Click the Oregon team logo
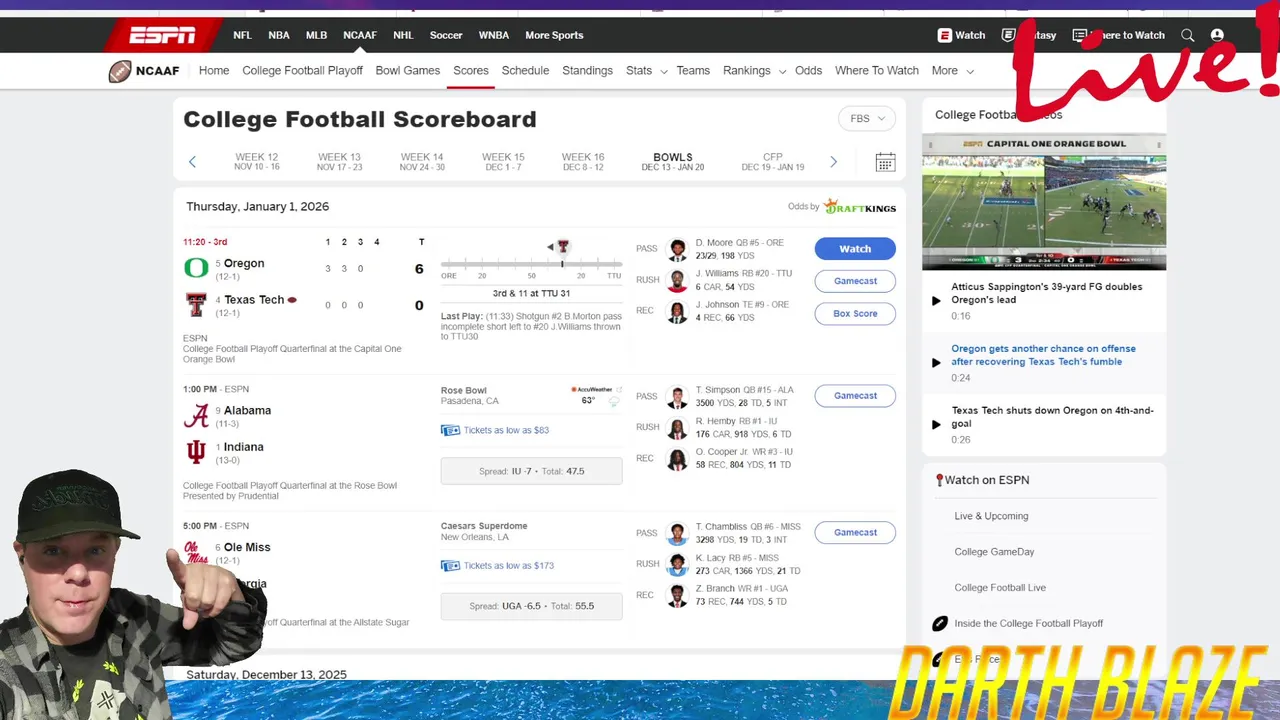This screenshot has height=720, width=1280. 196,268
